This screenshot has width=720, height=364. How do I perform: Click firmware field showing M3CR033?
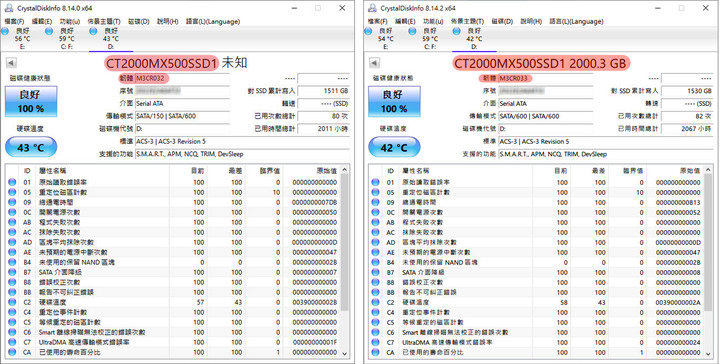(545, 78)
